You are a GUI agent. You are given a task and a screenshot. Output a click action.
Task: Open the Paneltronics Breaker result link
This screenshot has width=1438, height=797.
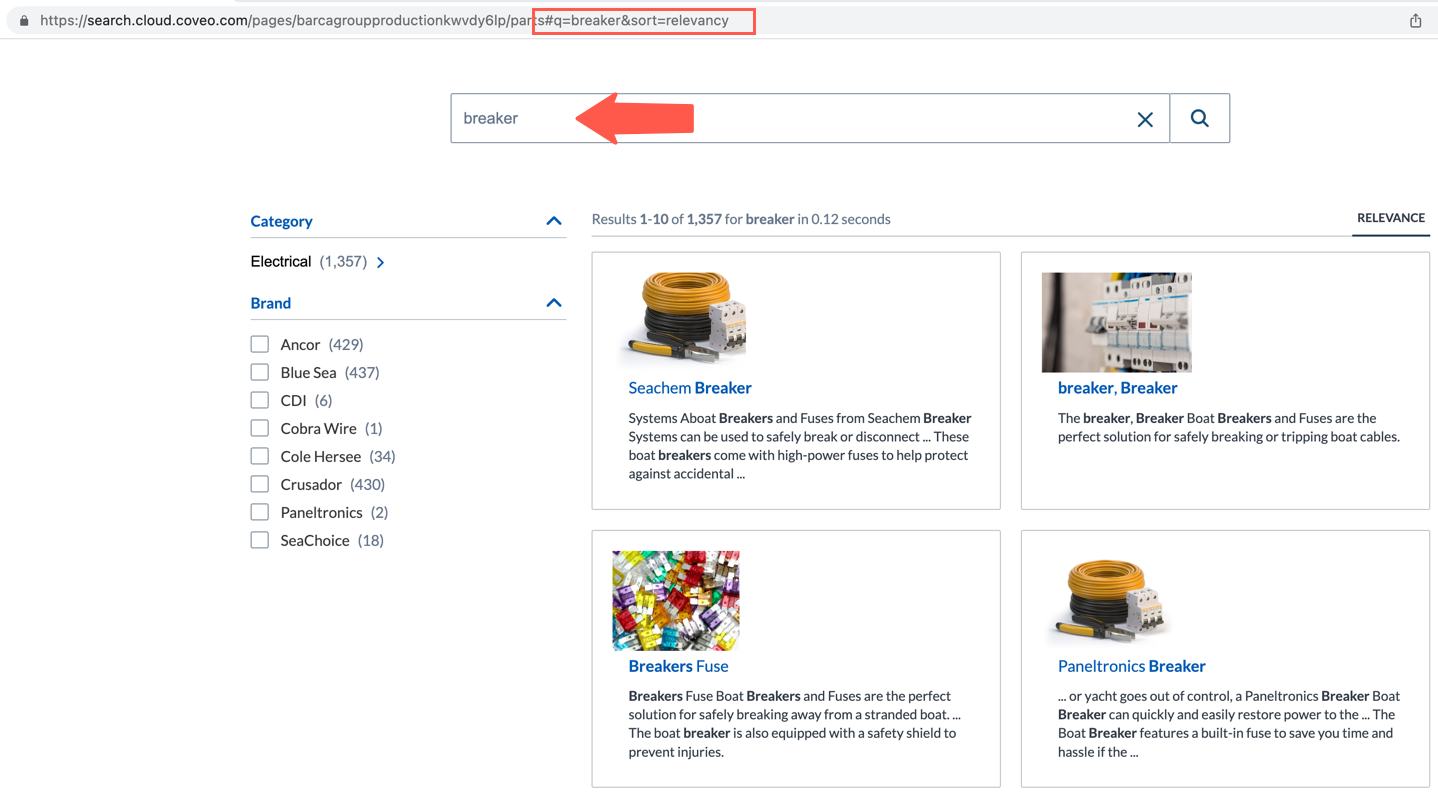[1131, 666]
